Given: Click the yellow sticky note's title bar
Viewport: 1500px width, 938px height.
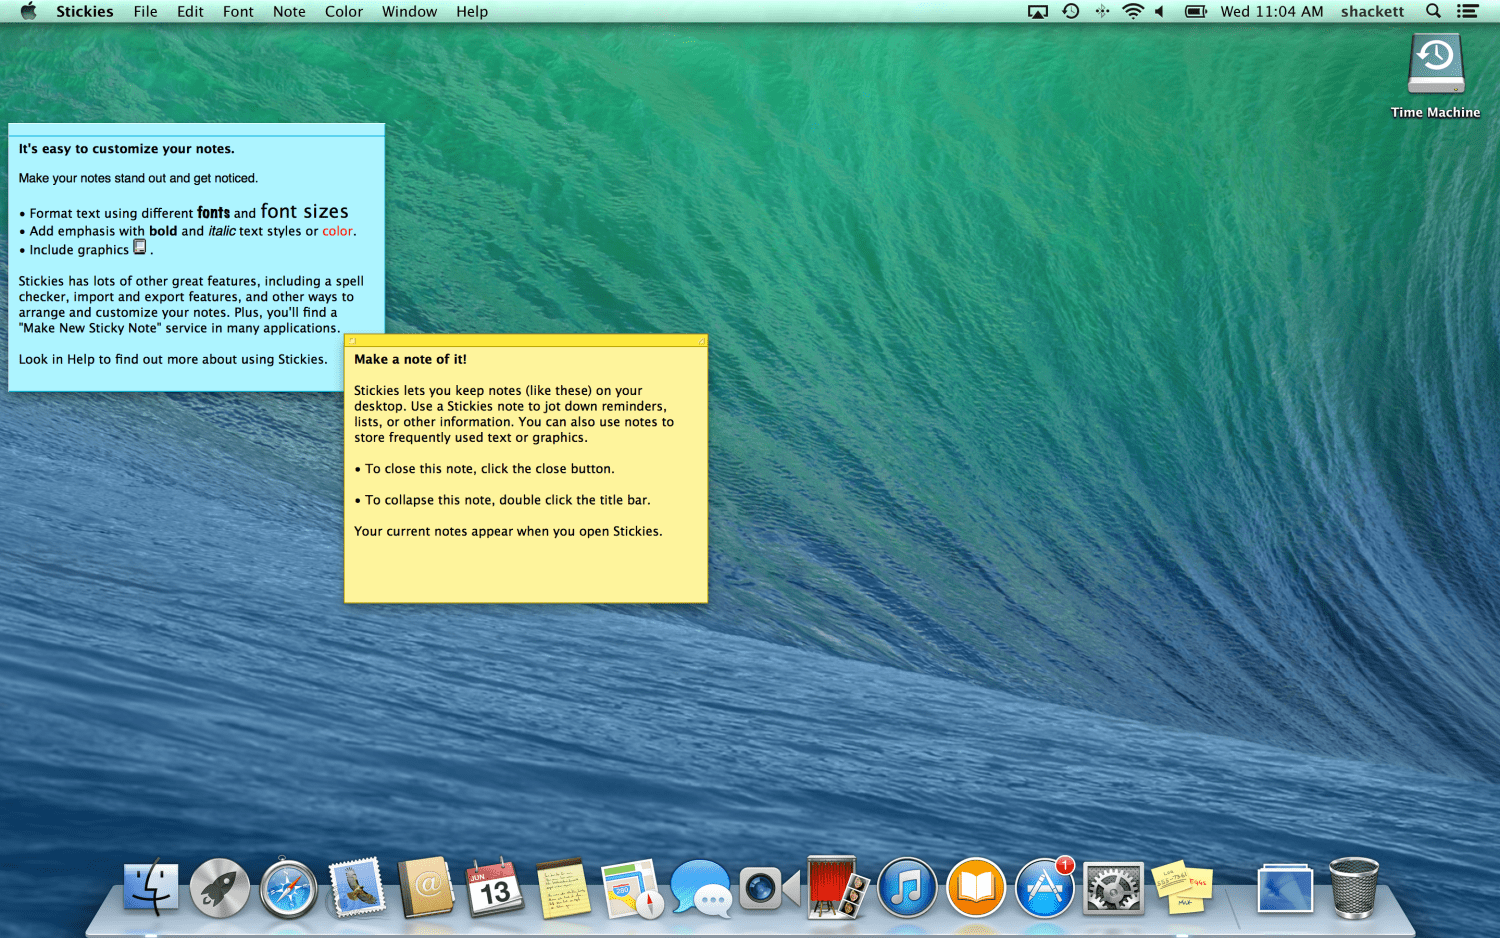Looking at the screenshot, I should pyautogui.click(x=525, y=341).
